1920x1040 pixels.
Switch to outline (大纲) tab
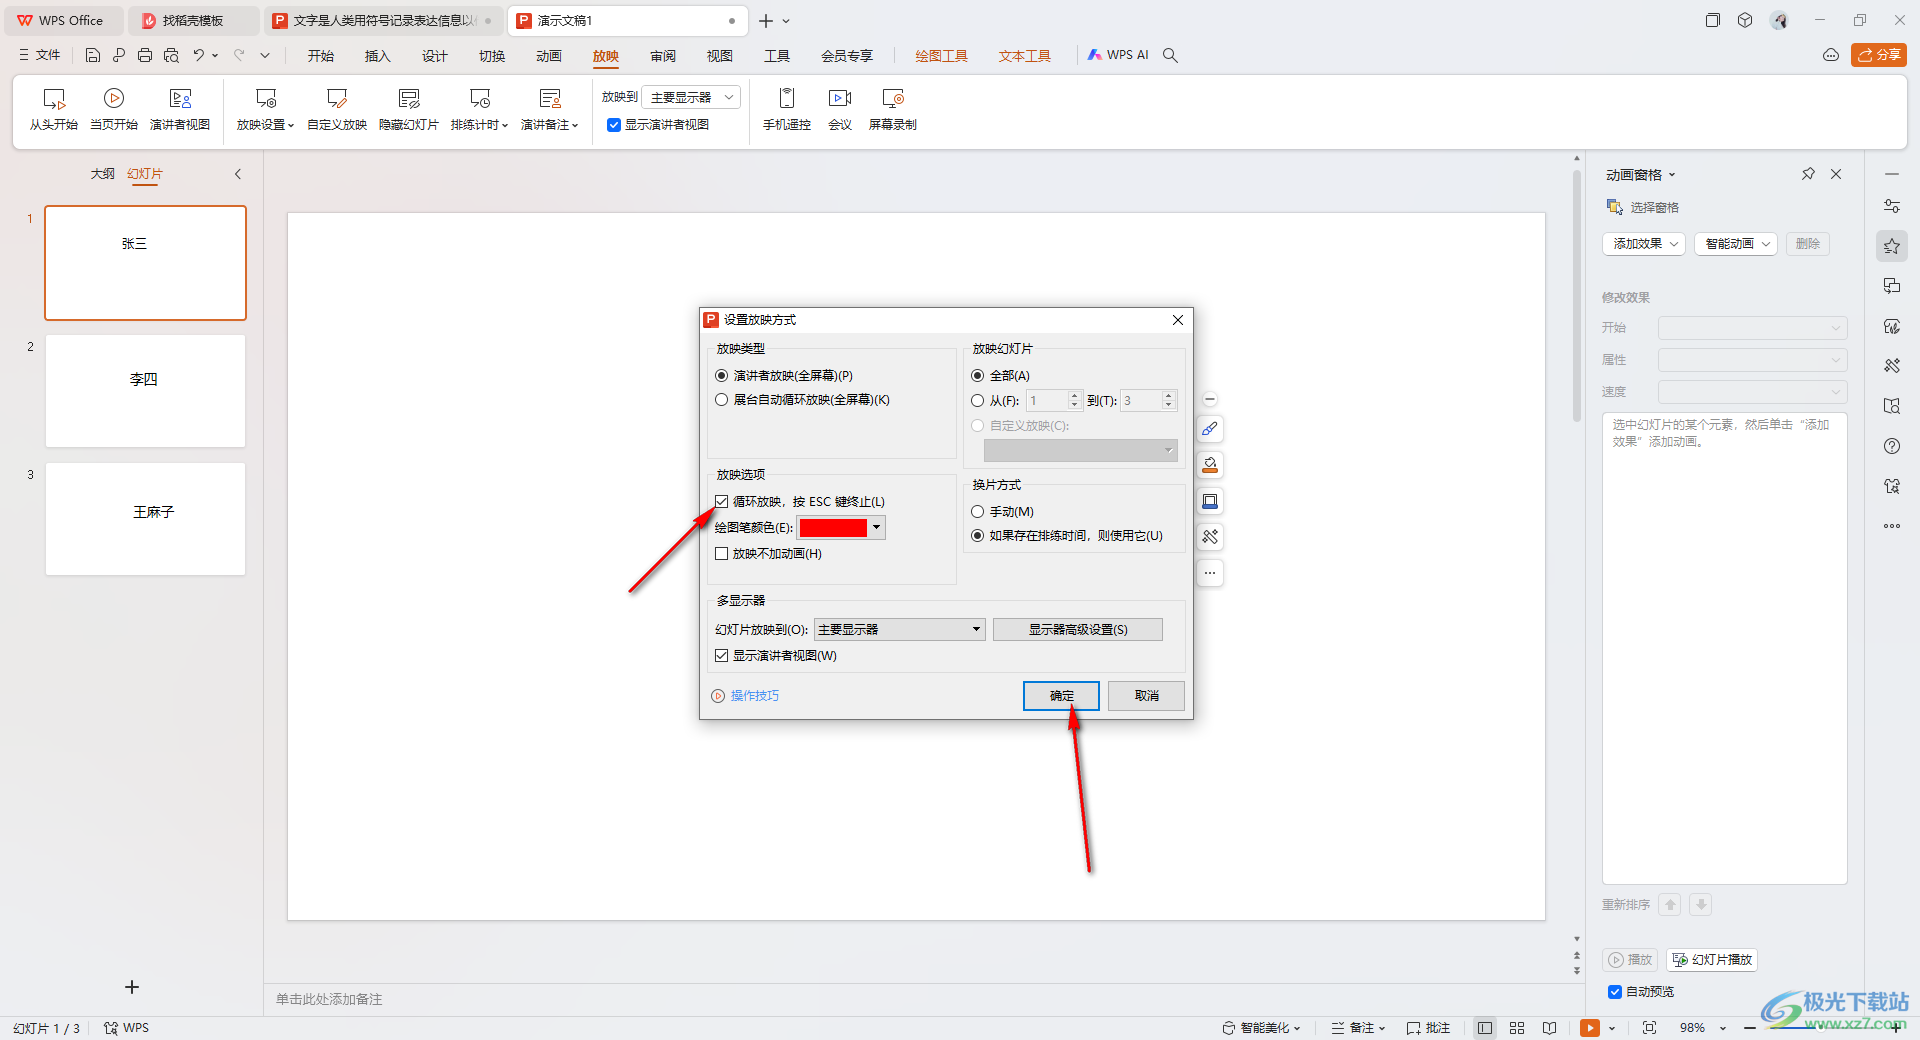(103, 174)
